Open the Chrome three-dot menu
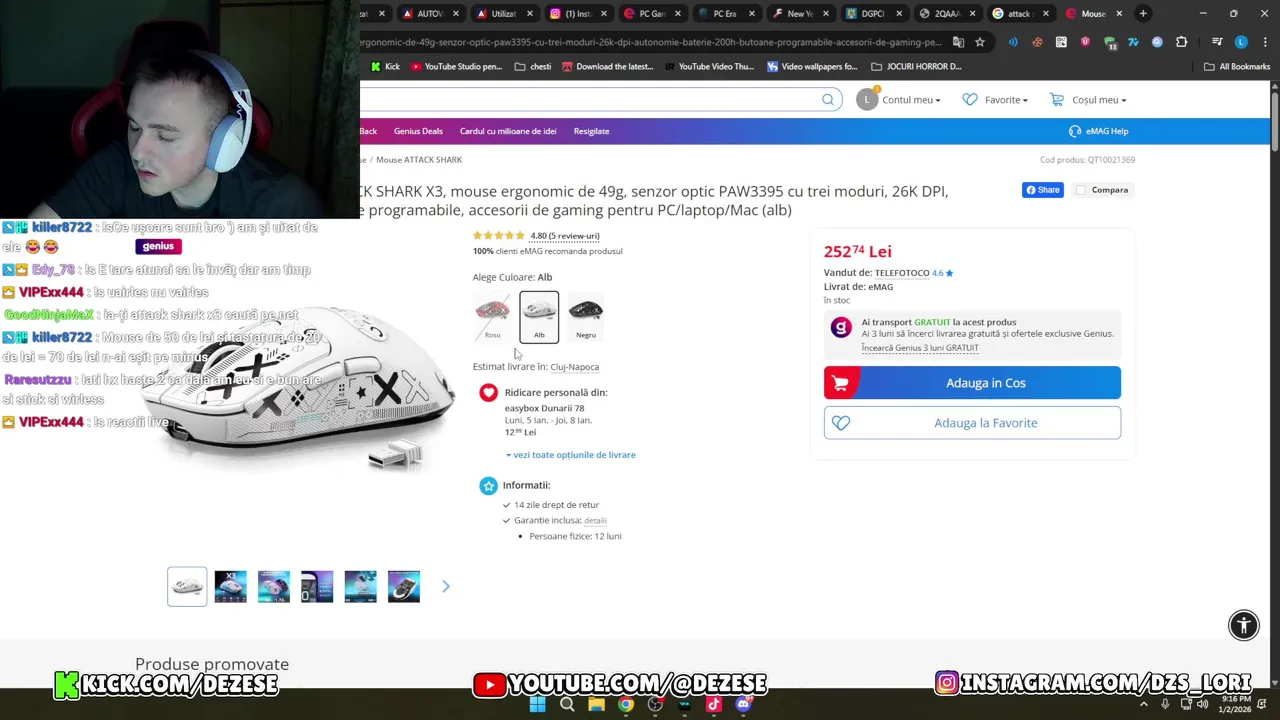The image size is (1280, 720). click(1263, 42)
